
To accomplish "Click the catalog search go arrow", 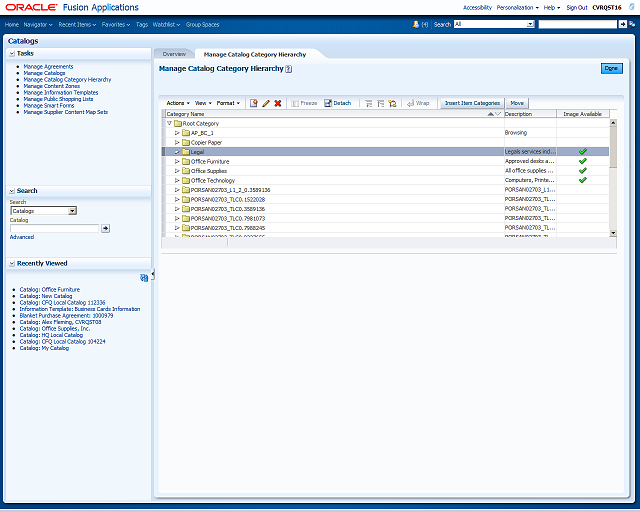I will (105, 228).
